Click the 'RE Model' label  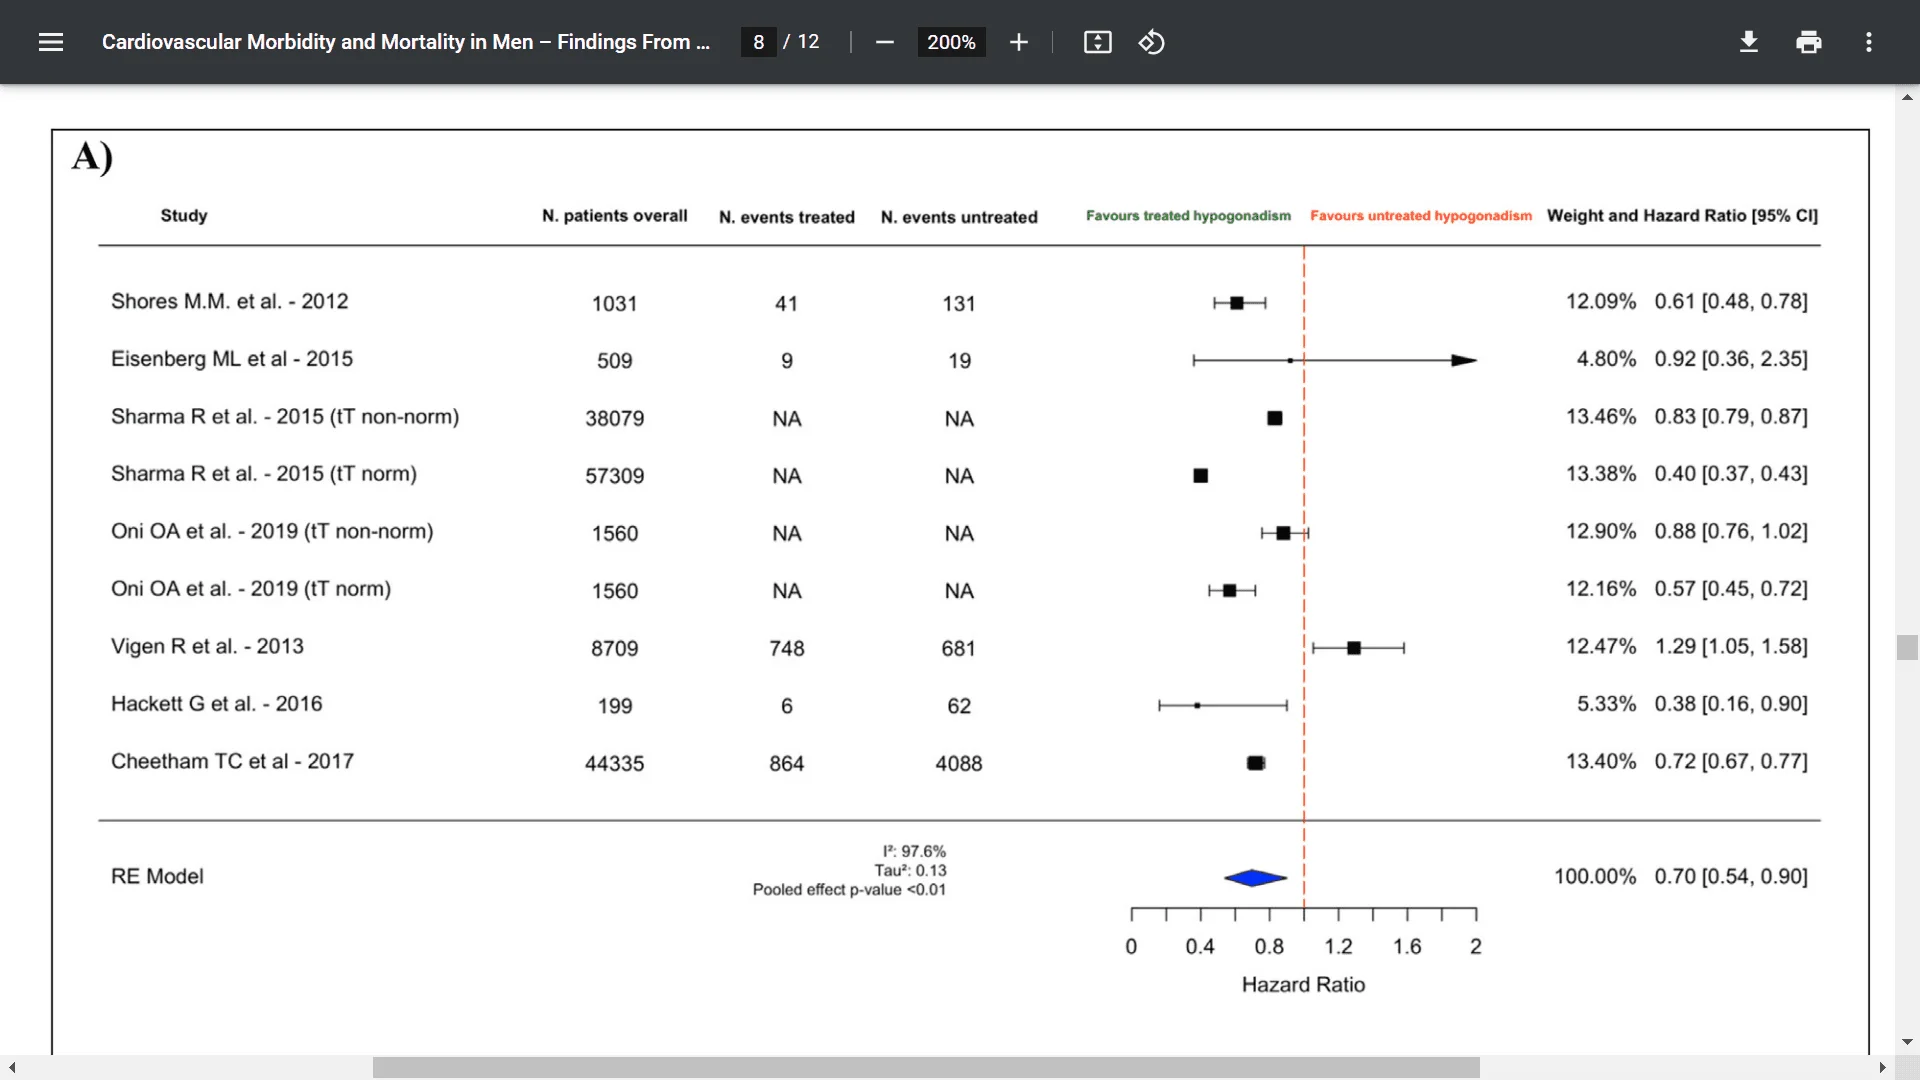click(x=157, y=877)
